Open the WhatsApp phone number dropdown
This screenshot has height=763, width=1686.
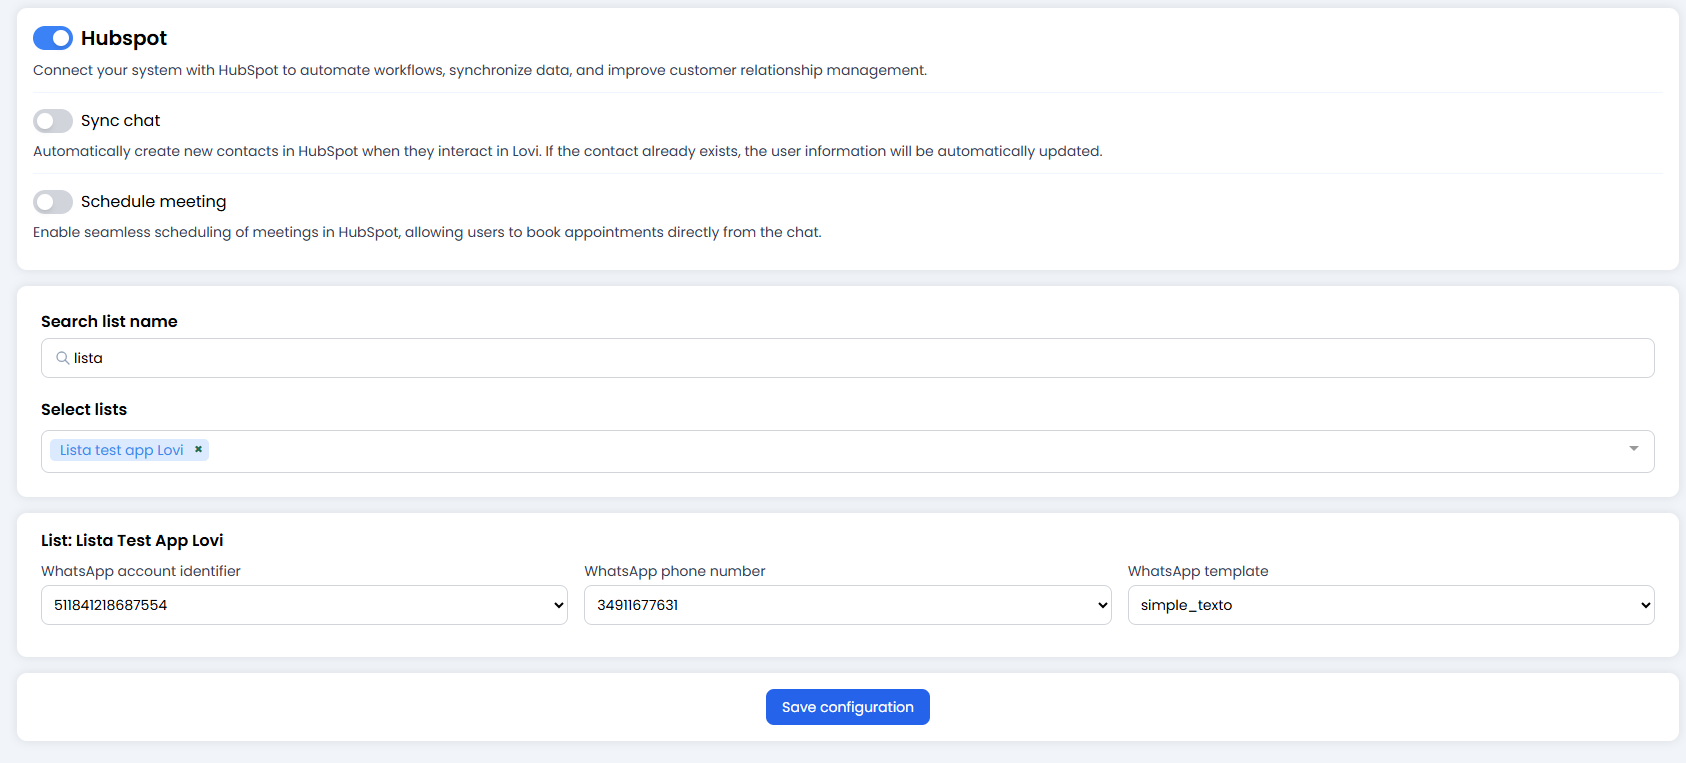click(847, 605)
